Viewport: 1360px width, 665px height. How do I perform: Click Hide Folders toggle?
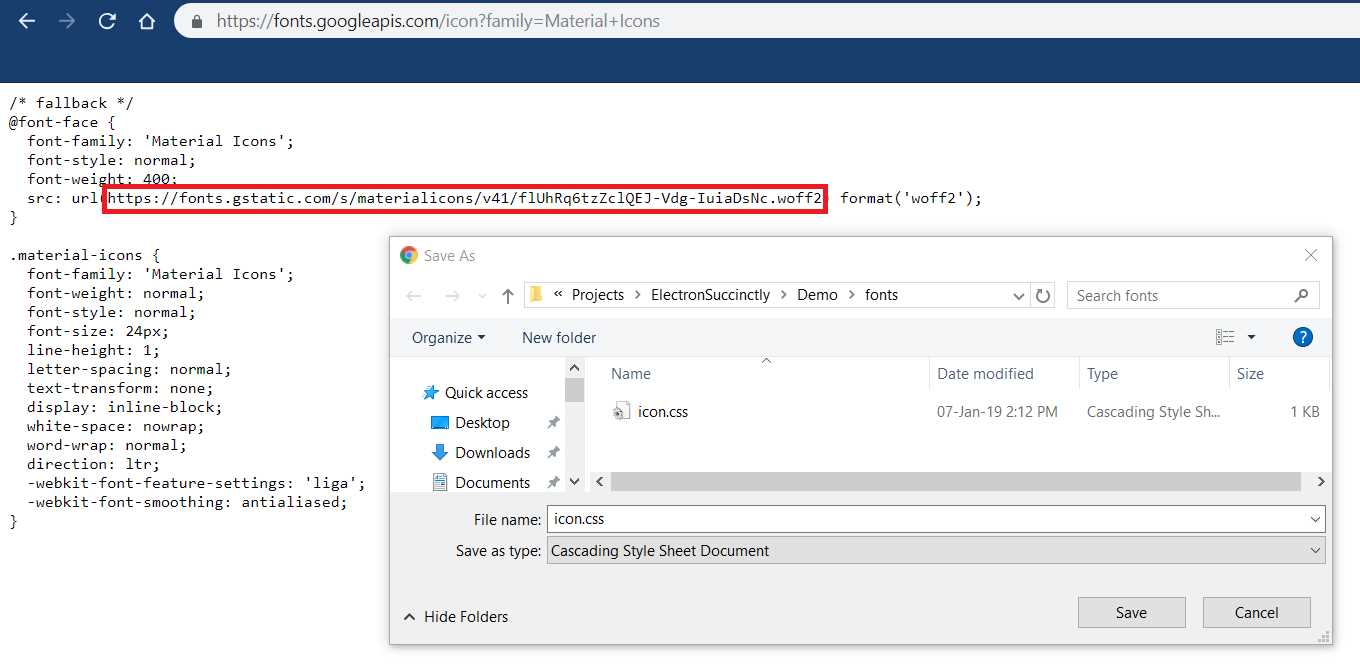[456, 617]
